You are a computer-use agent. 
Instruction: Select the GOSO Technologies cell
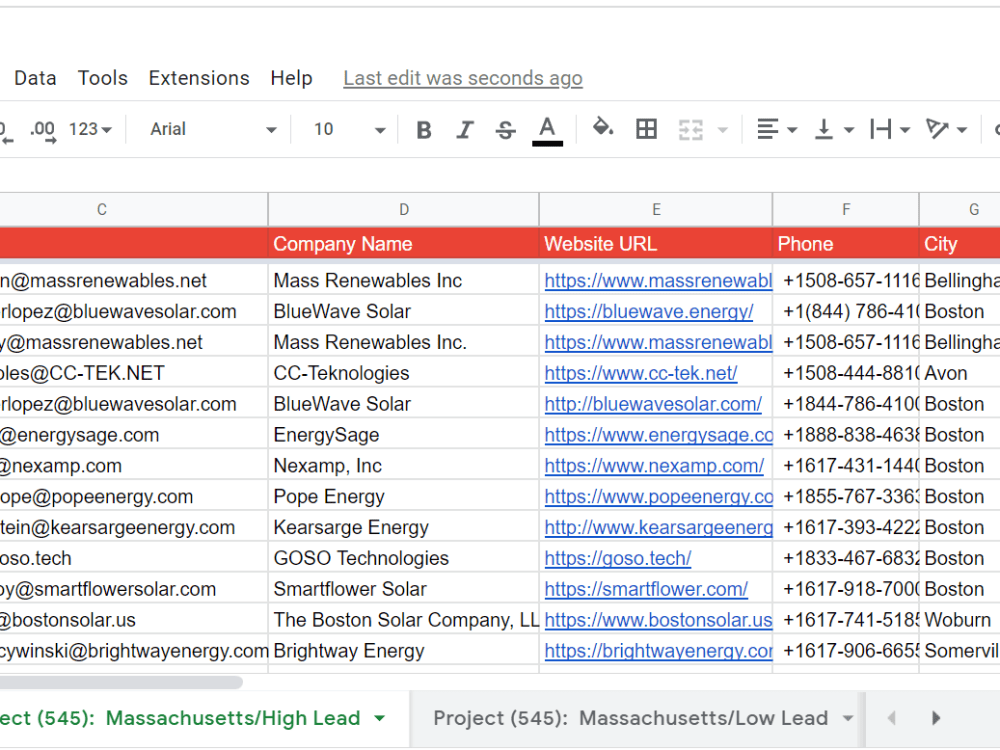click(404, 558)
